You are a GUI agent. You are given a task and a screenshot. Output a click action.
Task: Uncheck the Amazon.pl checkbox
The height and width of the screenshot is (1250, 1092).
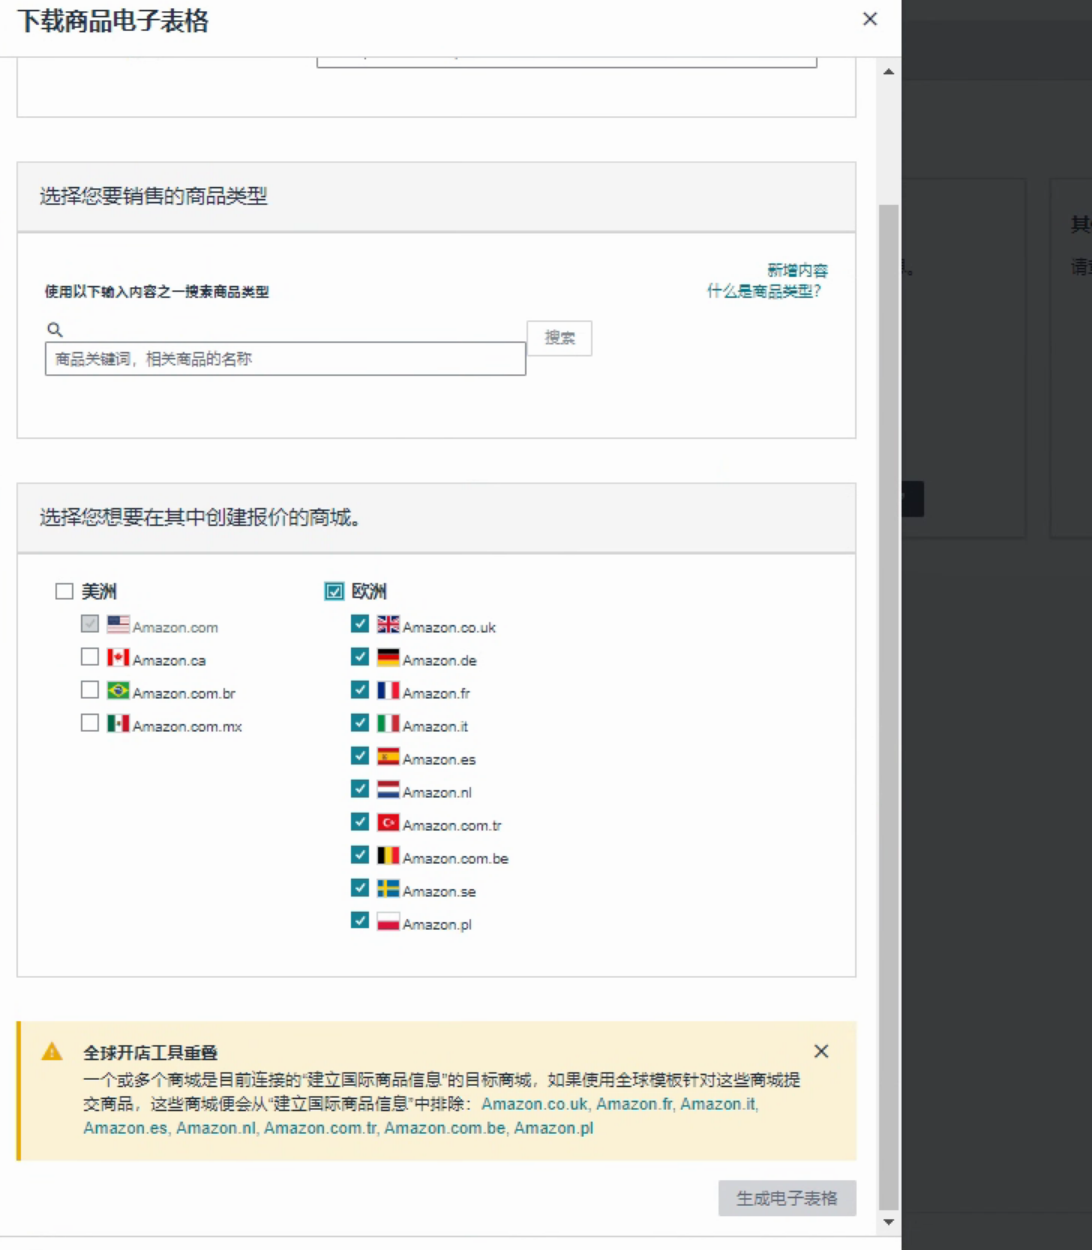[x=360, y=920]
